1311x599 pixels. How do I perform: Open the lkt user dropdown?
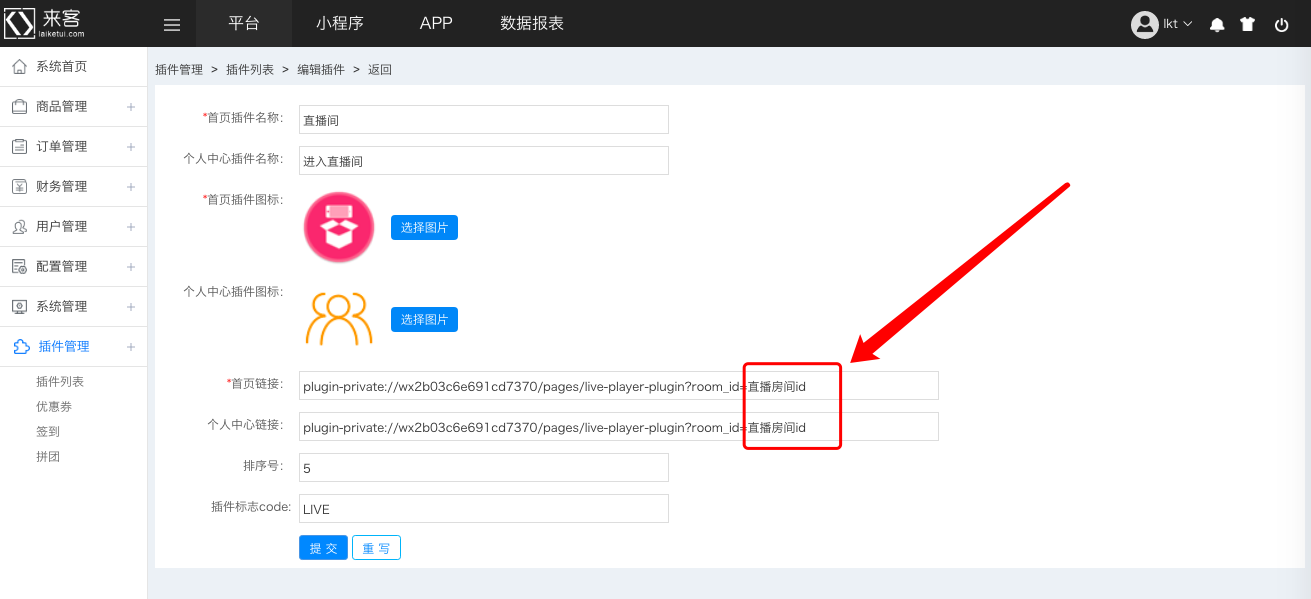click(1162, 25)
